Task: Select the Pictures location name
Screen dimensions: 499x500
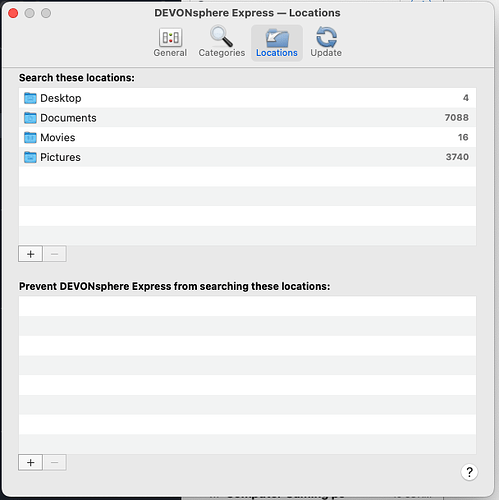Action: click(60, 157)
